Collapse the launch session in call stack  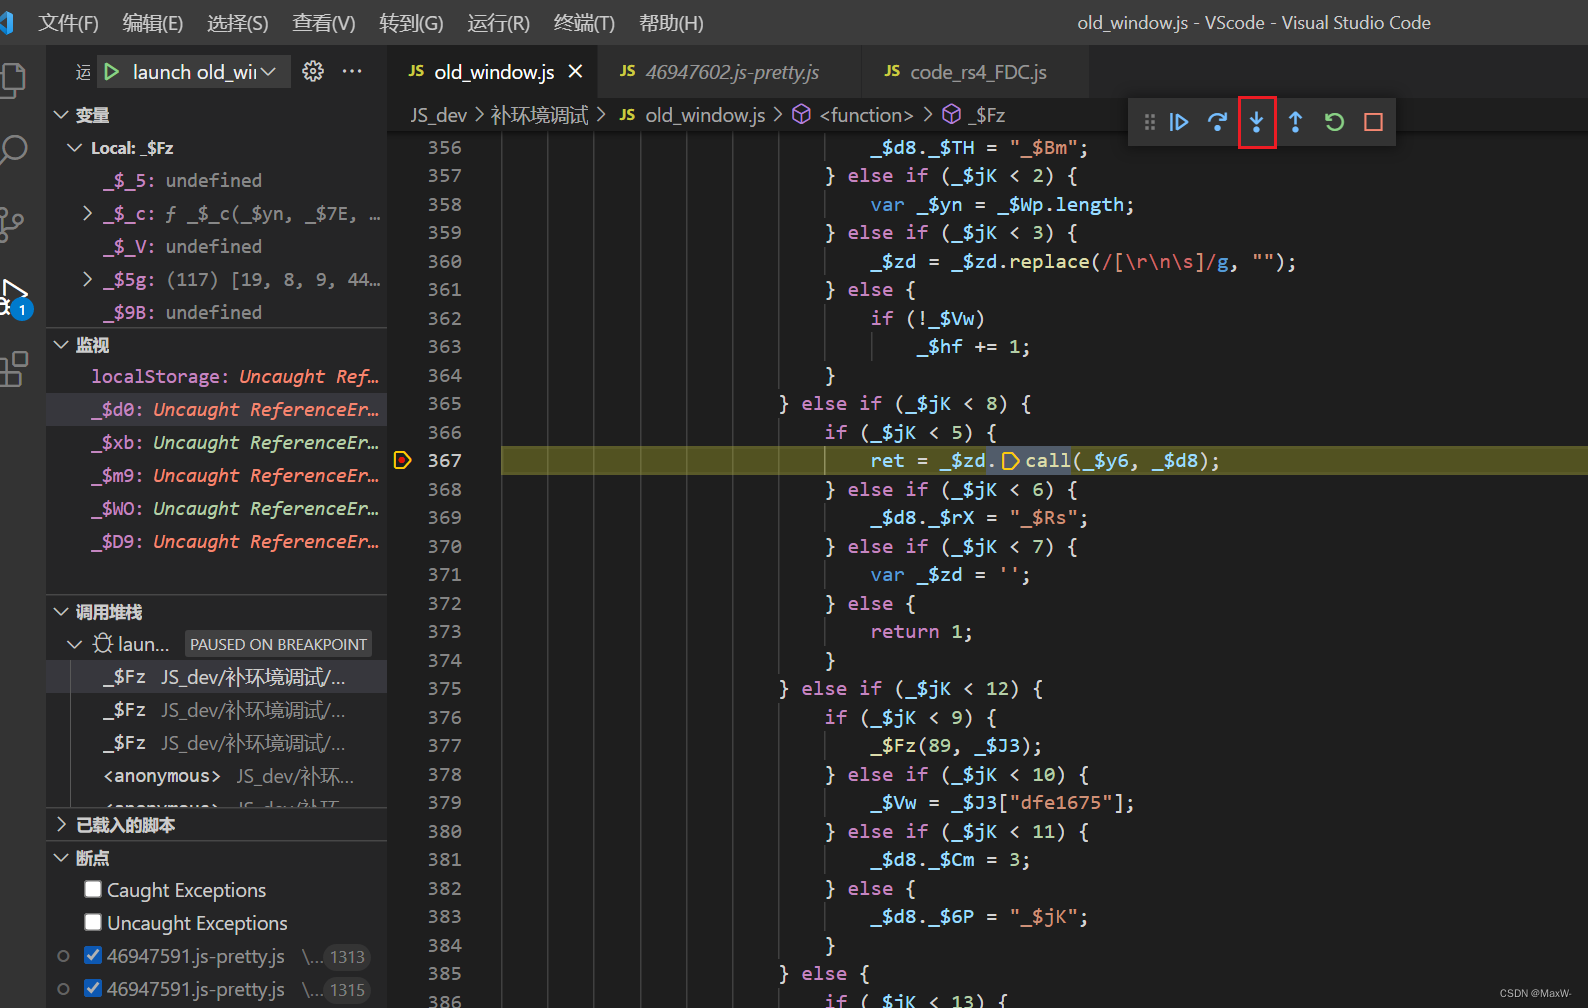(x=75, y=644)
